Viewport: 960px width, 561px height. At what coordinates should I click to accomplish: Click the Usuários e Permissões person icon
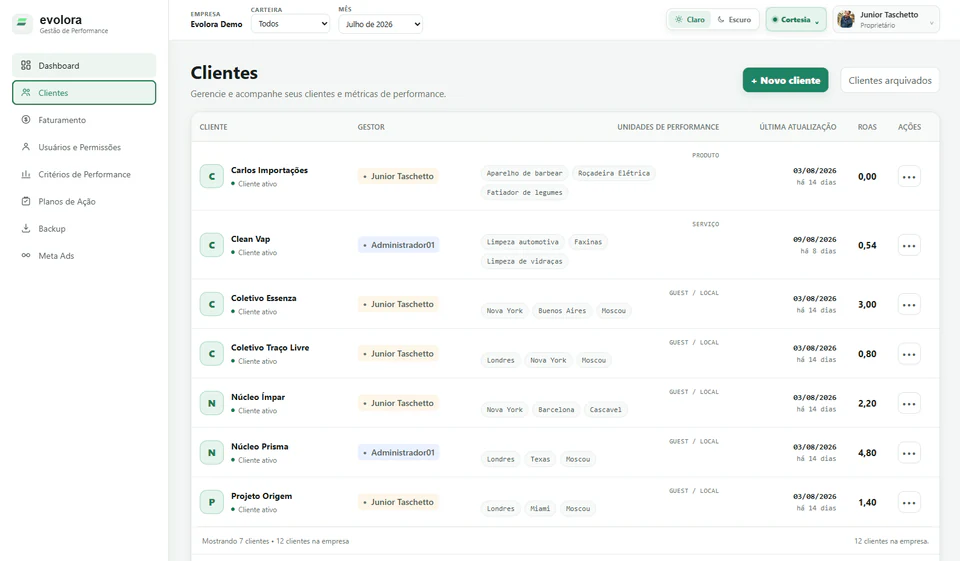(26, 147)
